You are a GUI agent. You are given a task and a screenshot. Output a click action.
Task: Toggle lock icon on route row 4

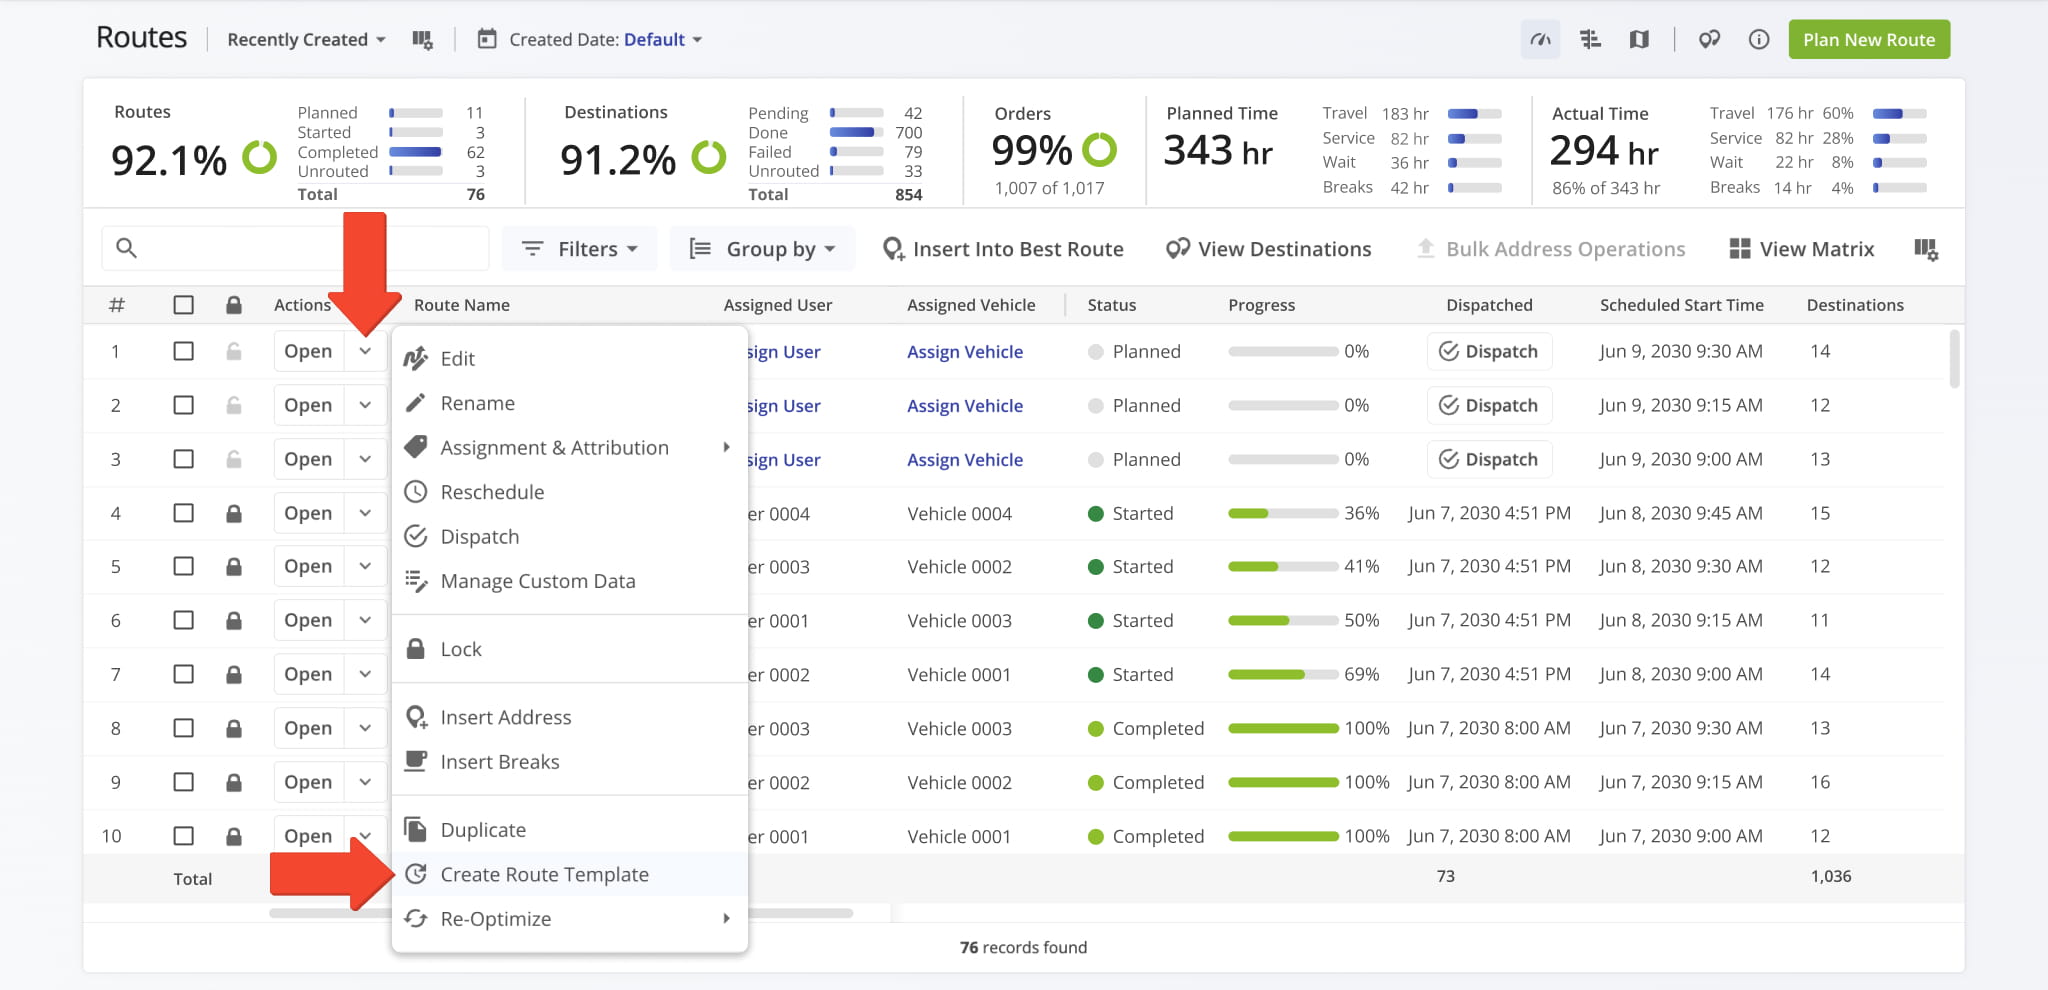point(234,513)
